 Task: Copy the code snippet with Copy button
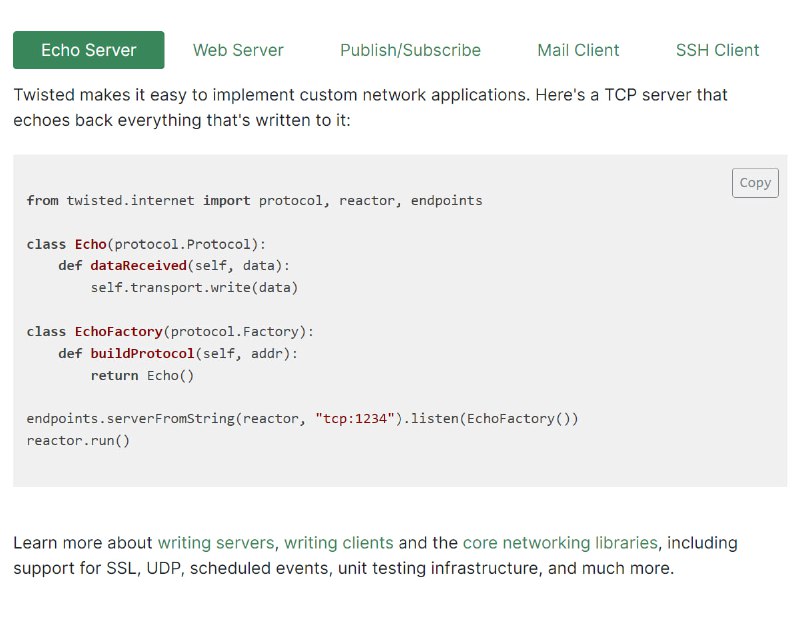pyautogui.click(x=755, y=183)
